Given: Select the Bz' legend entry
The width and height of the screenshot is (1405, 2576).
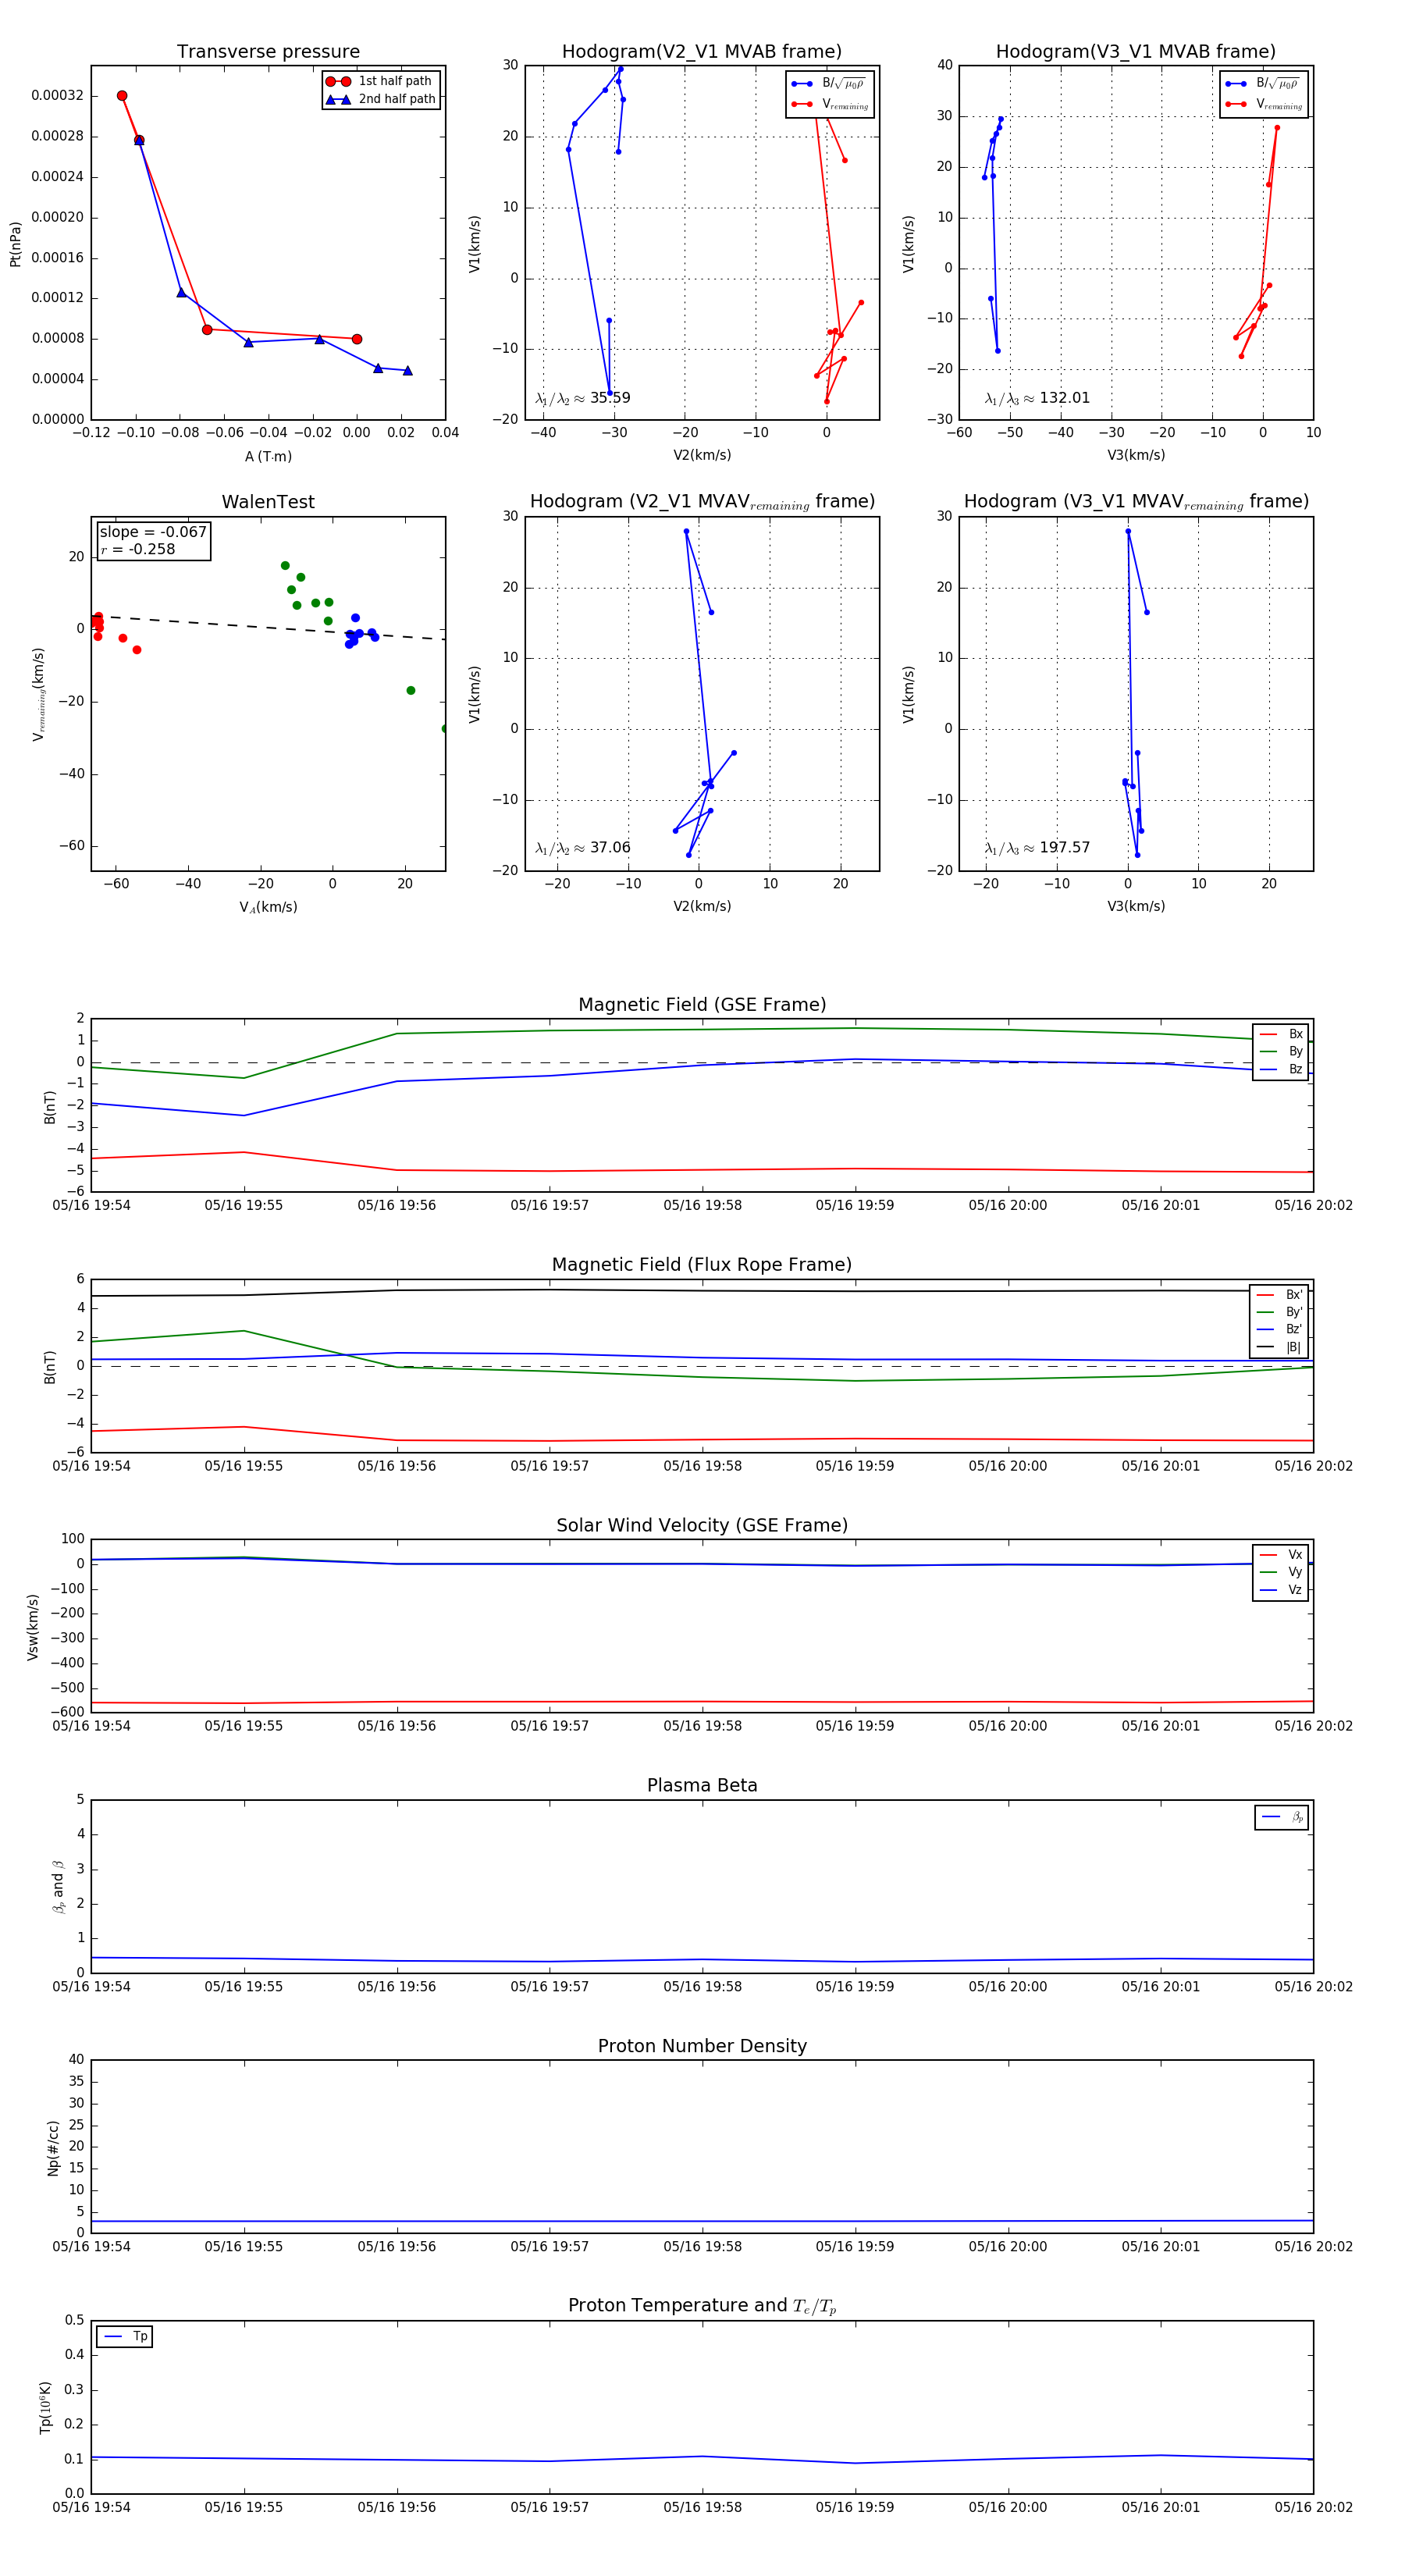Looking at the screenshot, I should (1280, 1329).
